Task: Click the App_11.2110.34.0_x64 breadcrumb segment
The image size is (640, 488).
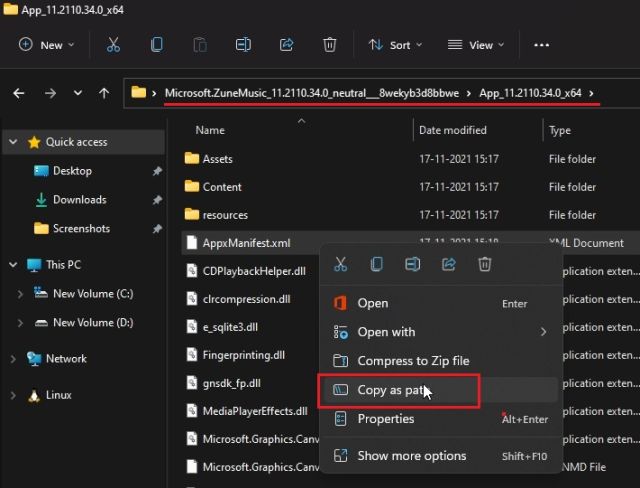Action: [530, 93]
